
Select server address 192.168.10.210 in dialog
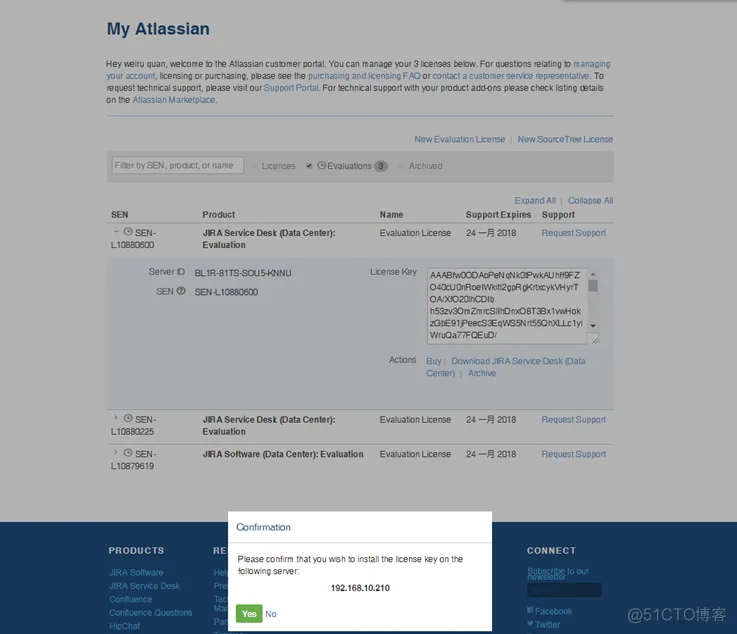pos(360,588)
